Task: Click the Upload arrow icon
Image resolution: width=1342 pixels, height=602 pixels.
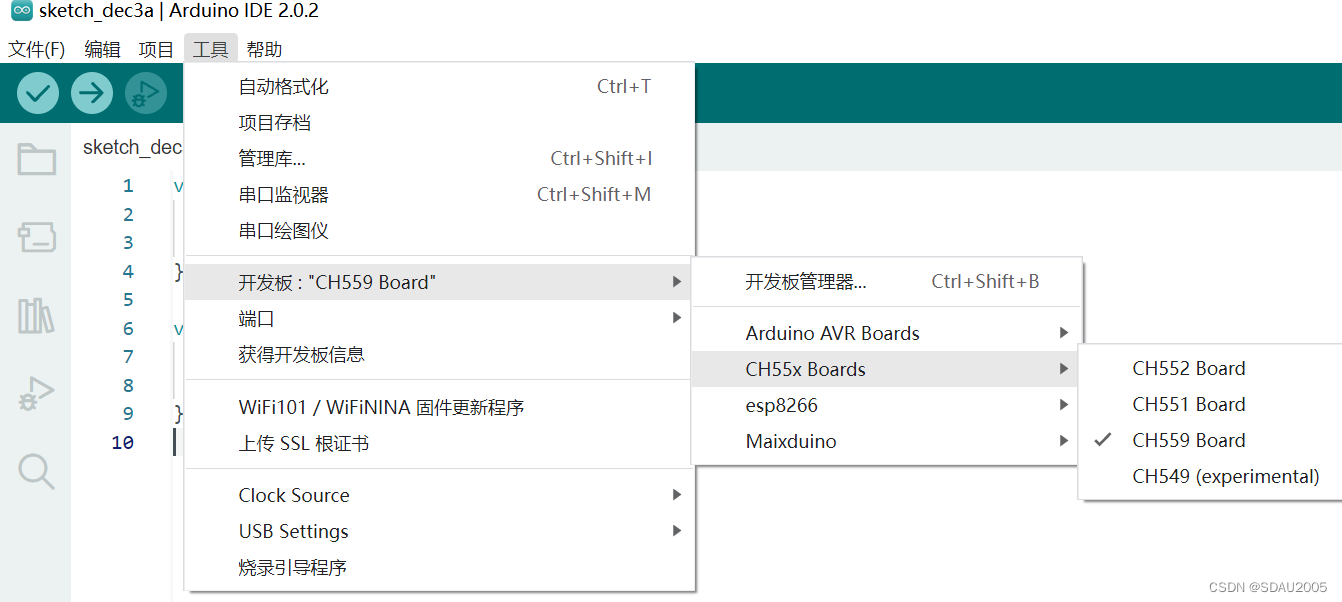Action: click(92, 93)
